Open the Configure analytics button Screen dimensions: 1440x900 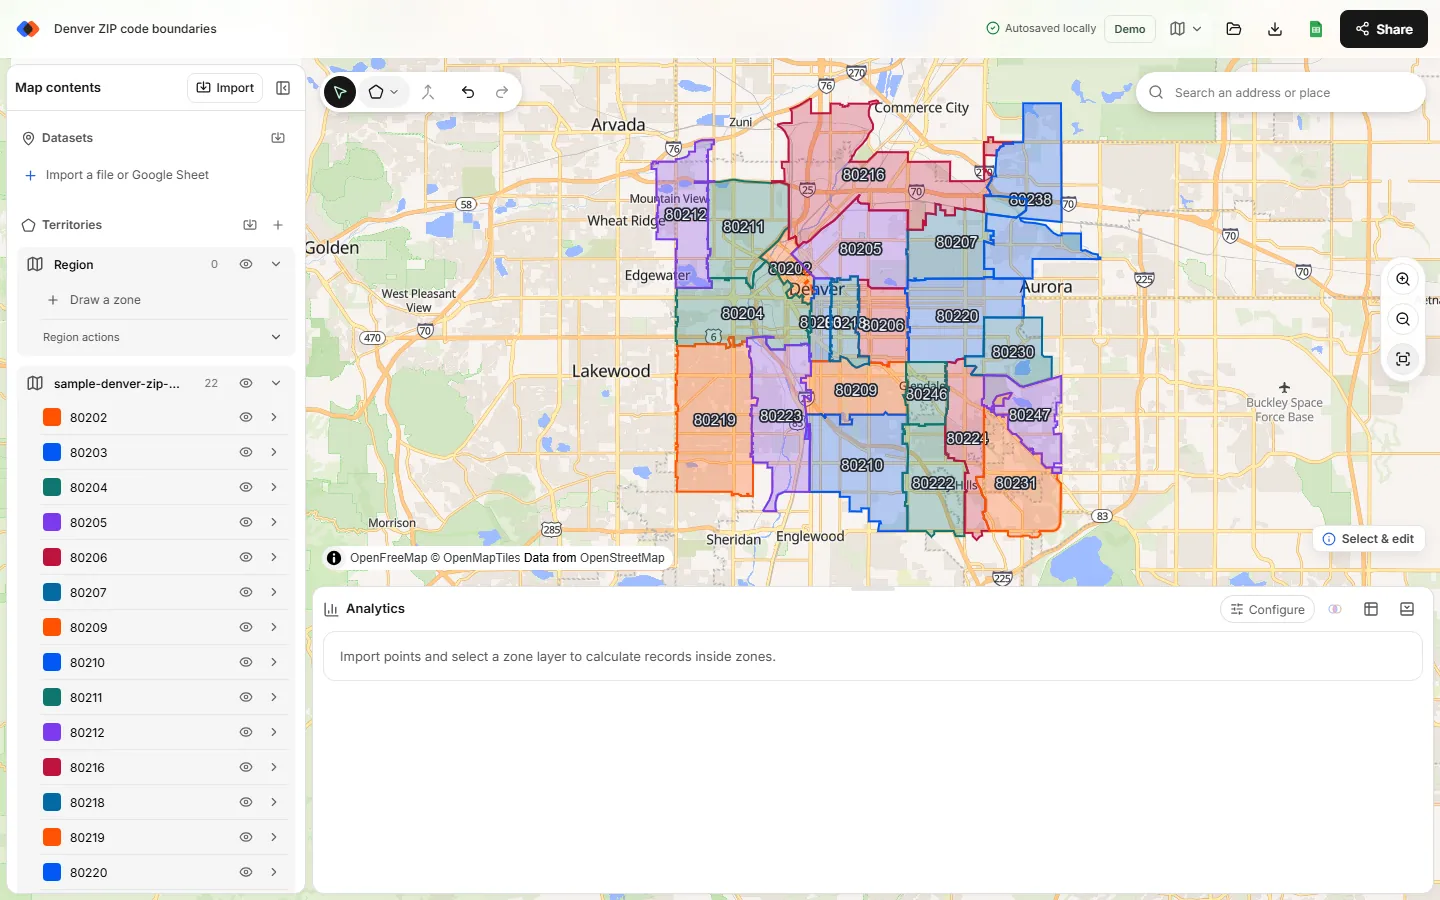coord(1267,609)
